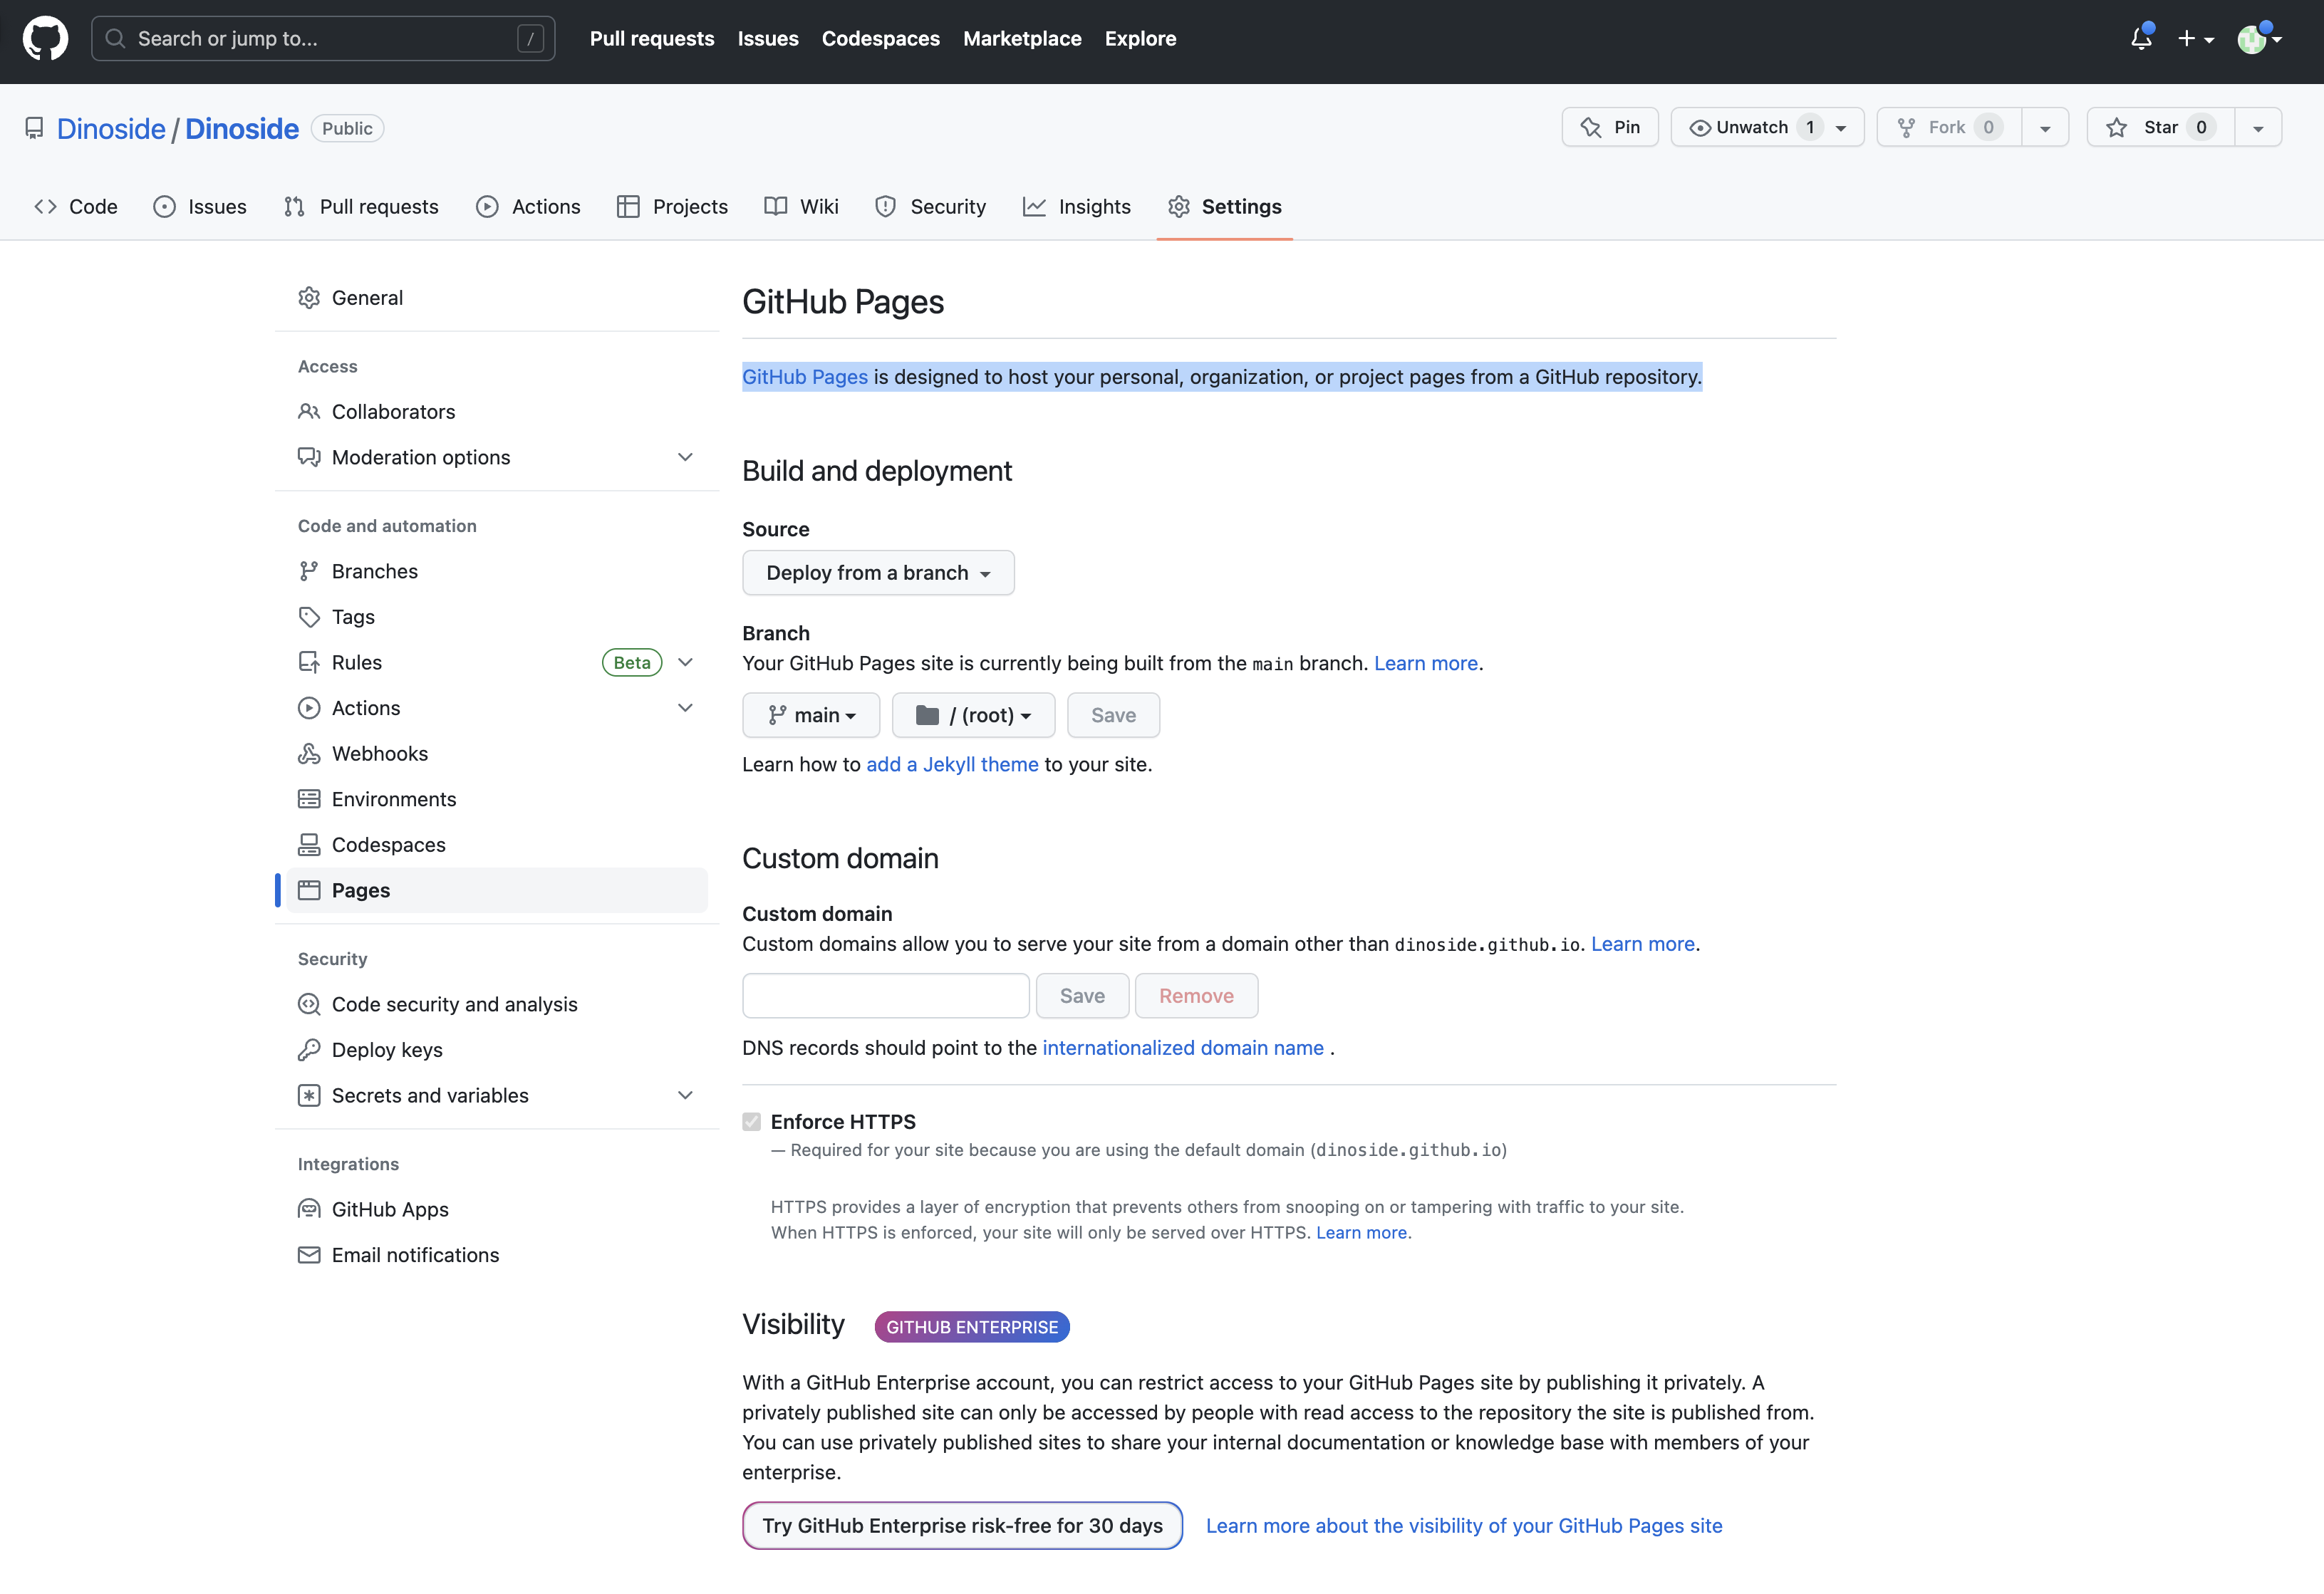Open the star lists dropdown arrow

(x=2258, y=127)
